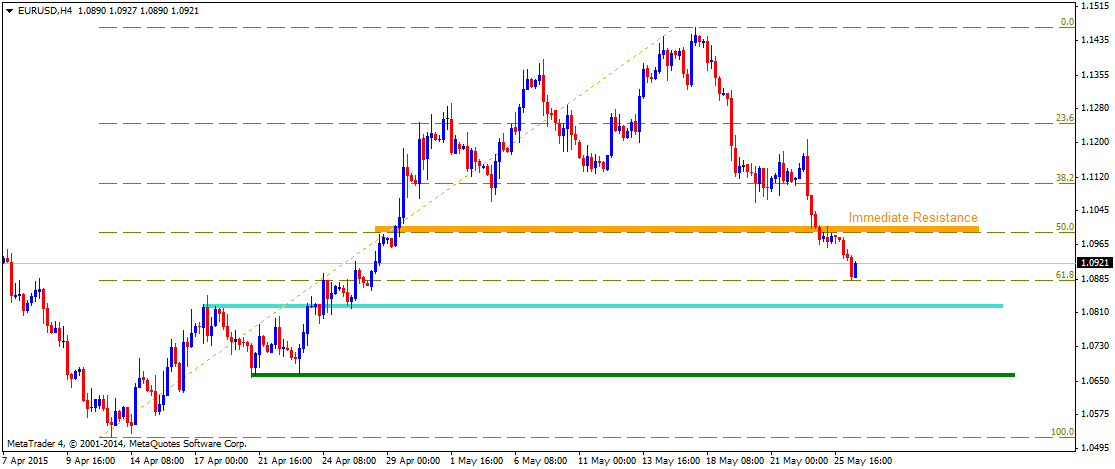1115x469 pixels.
Task: Click the 23.6 Fibonacci level label
Action: point(1065,118)
